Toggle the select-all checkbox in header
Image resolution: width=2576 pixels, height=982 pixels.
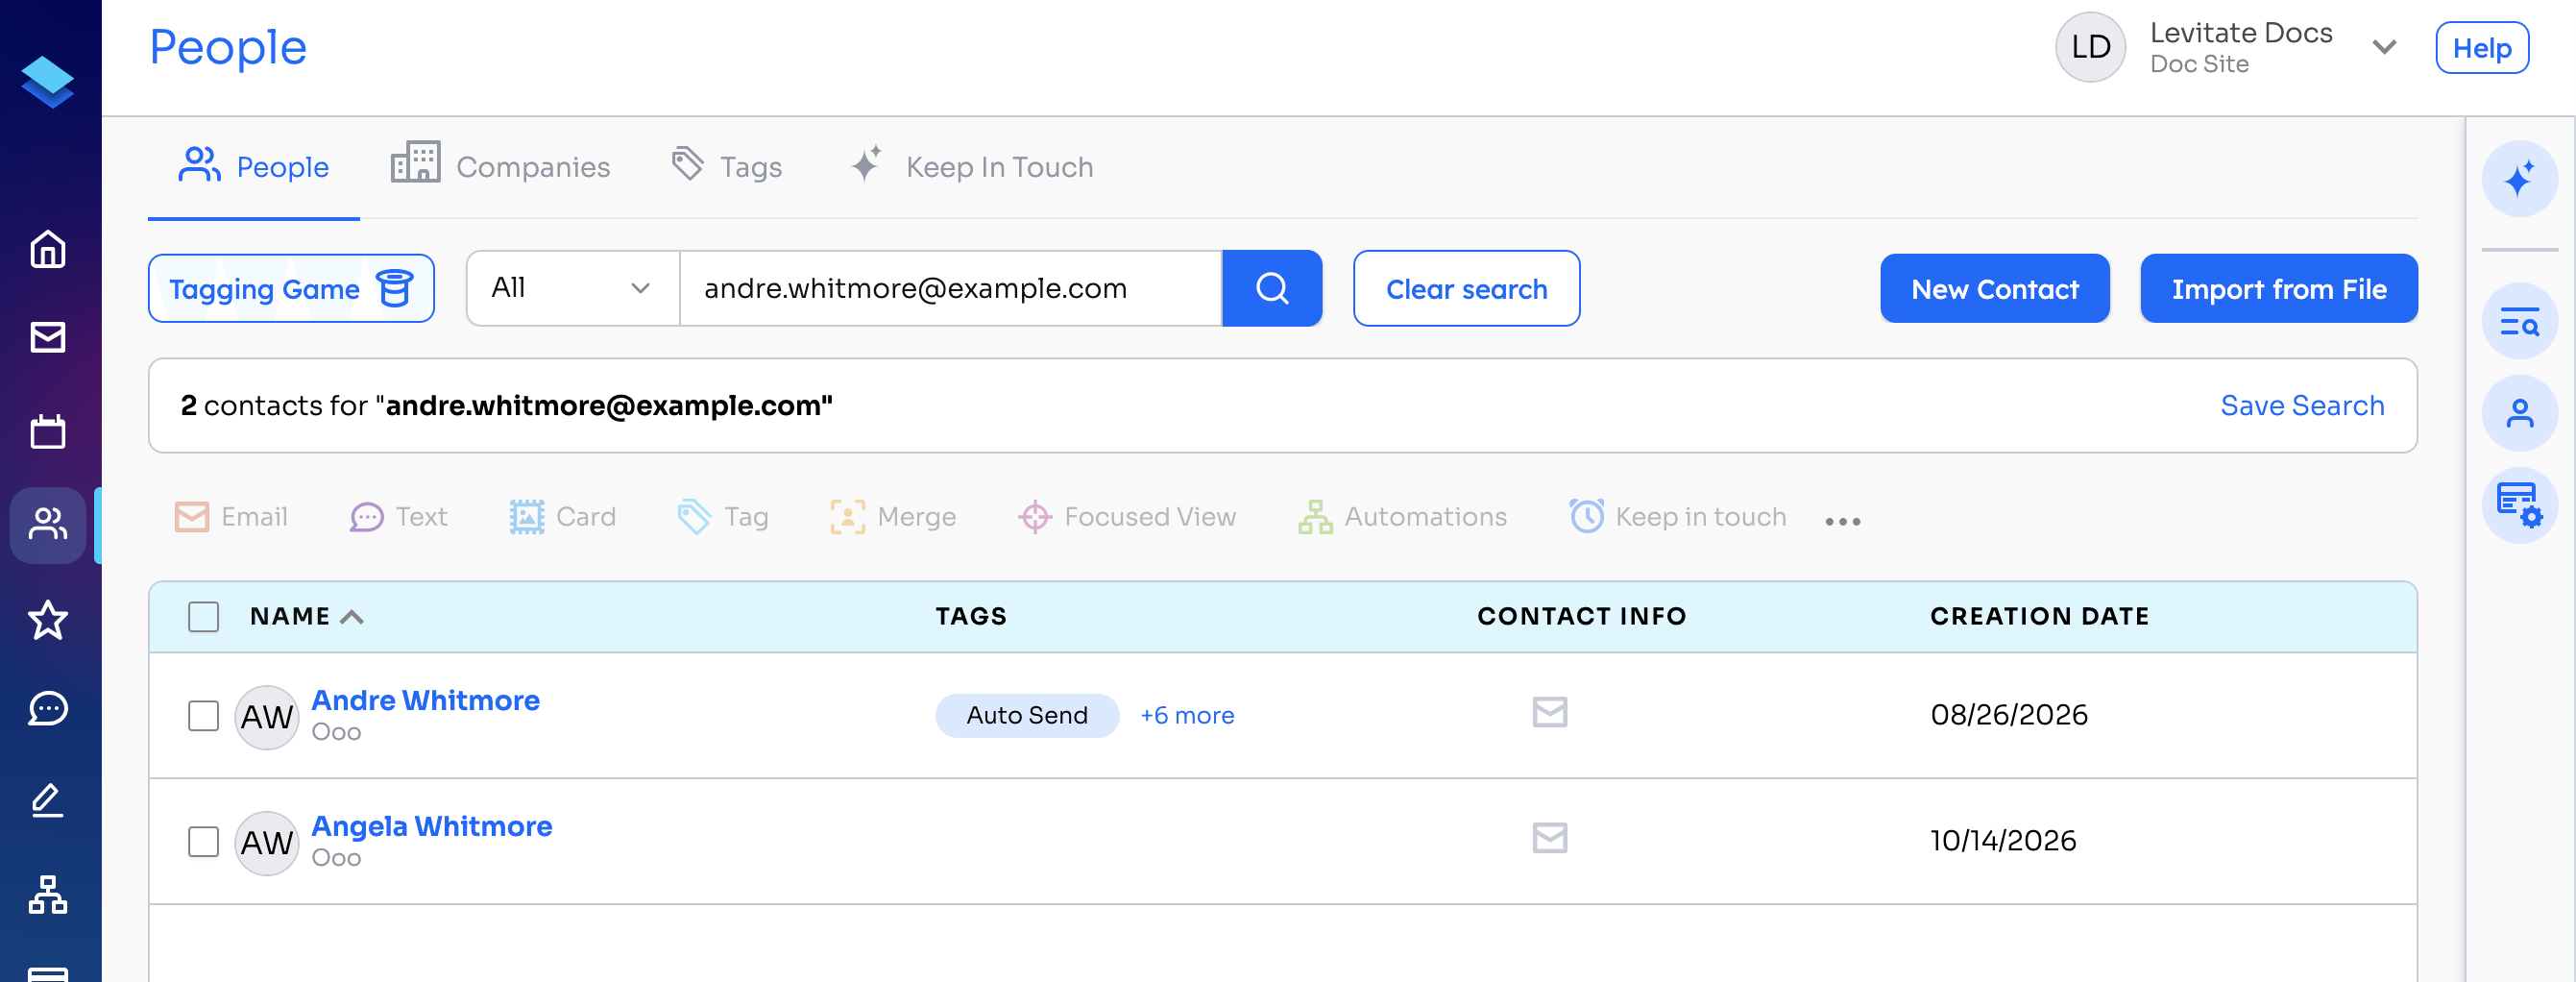204,617
